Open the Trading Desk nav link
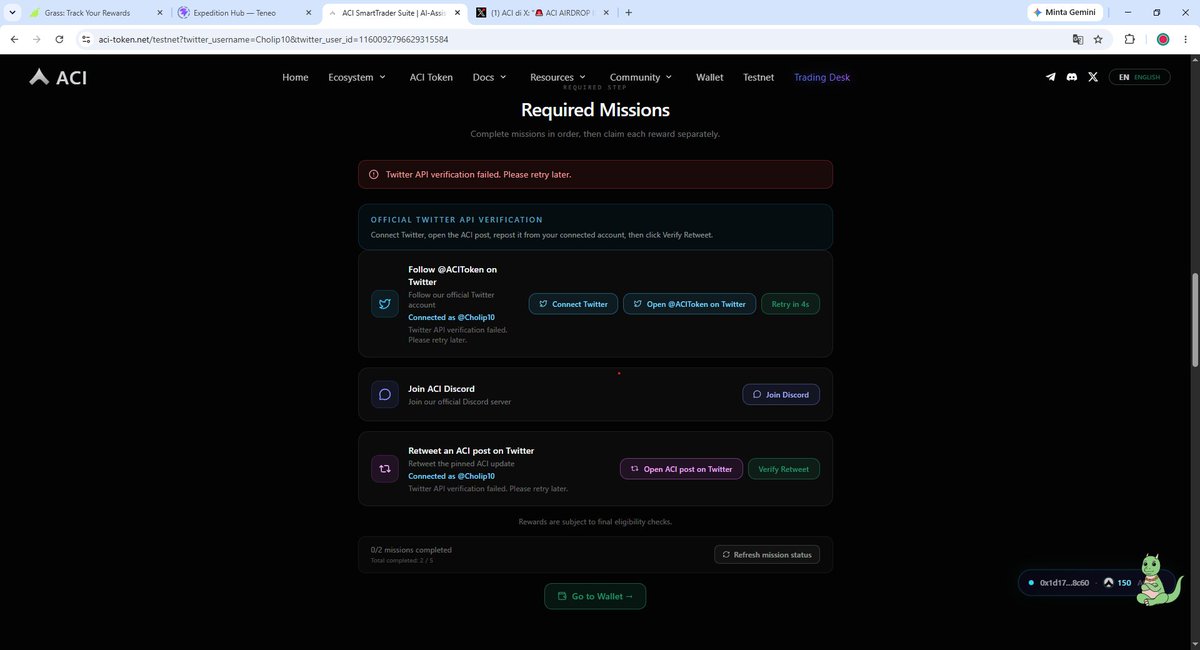Viewport: 1200px width, 650px height. (822, 77)
